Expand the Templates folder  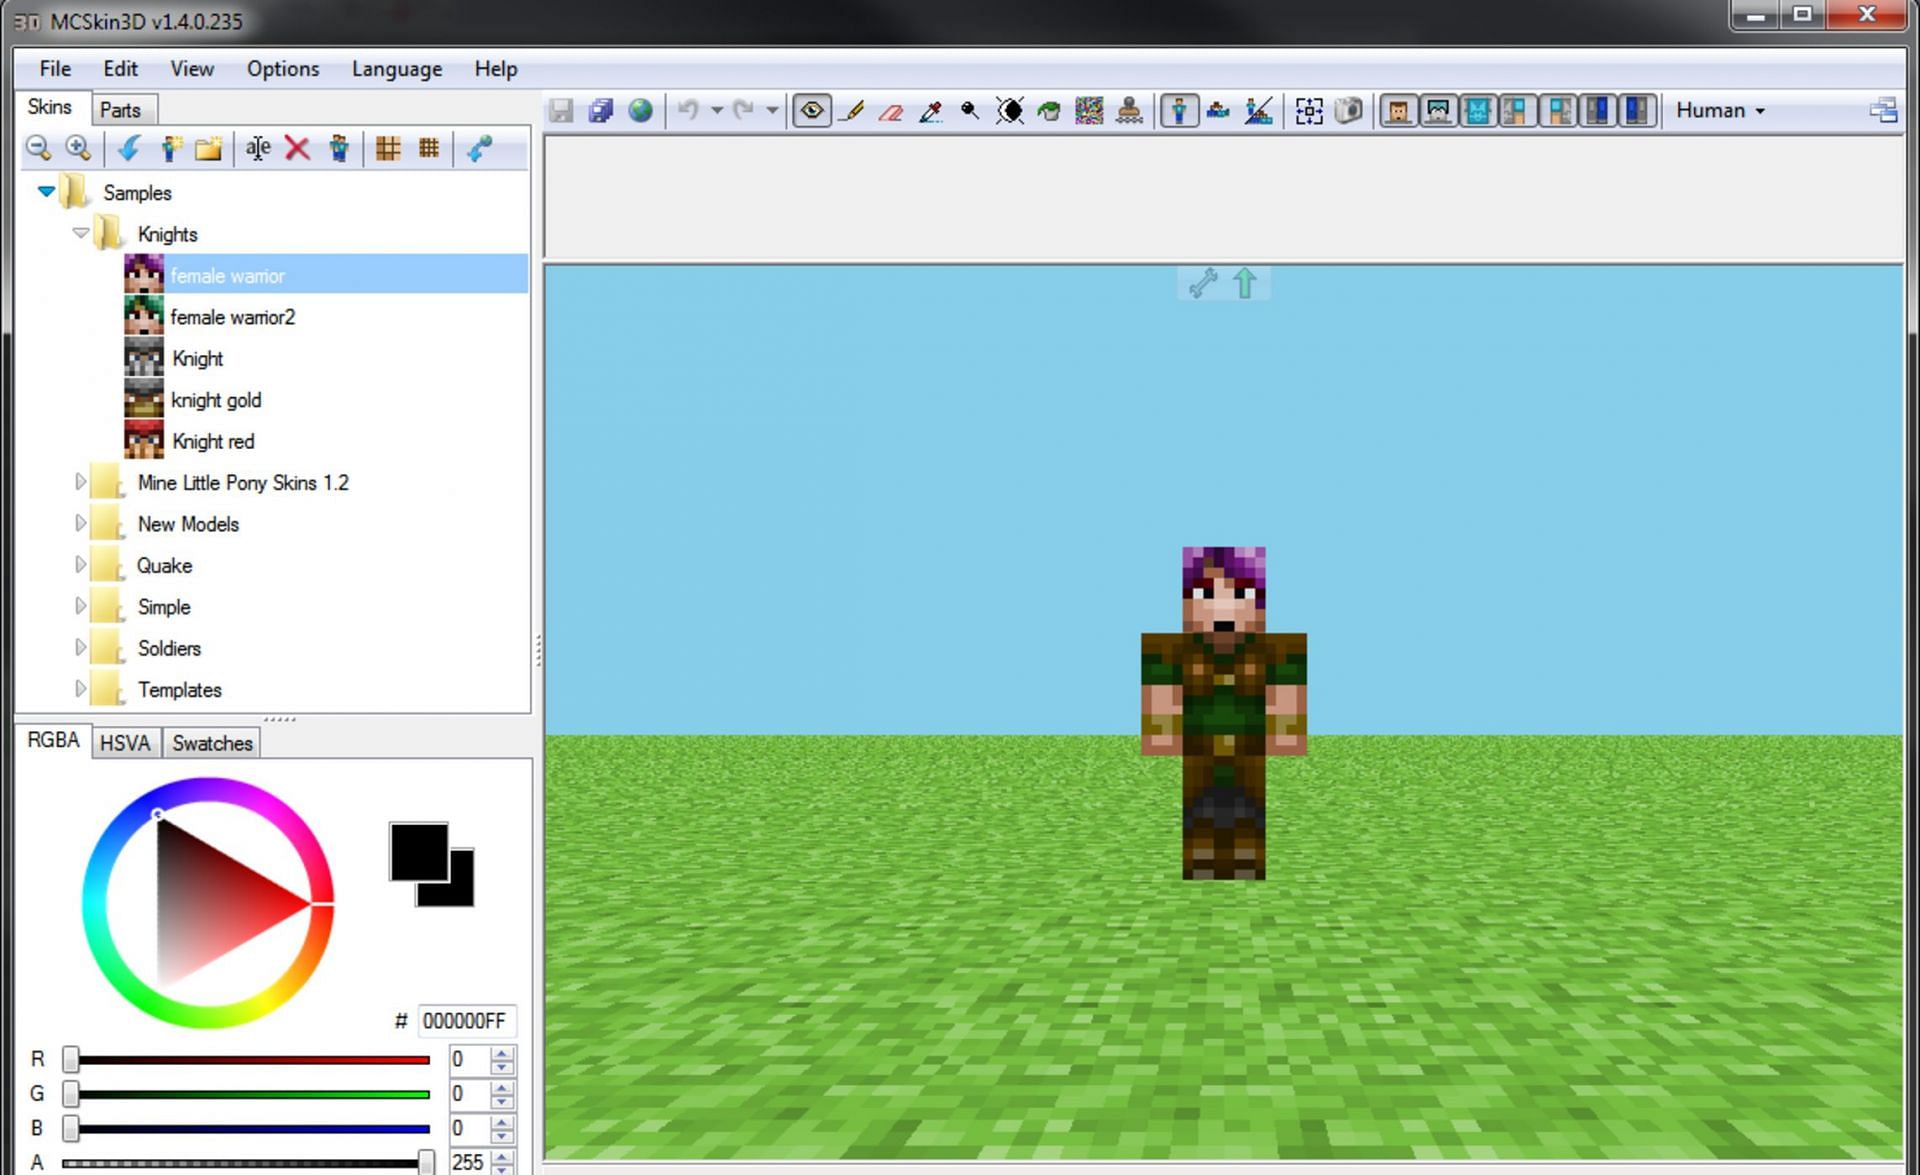tap(78, 690)
